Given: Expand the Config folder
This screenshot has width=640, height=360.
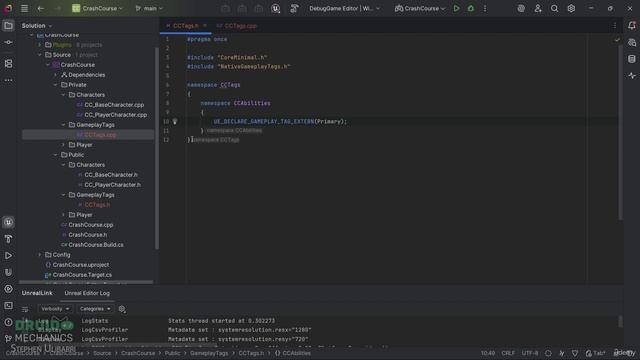Looking at the screenshot, I should [40, 255].
